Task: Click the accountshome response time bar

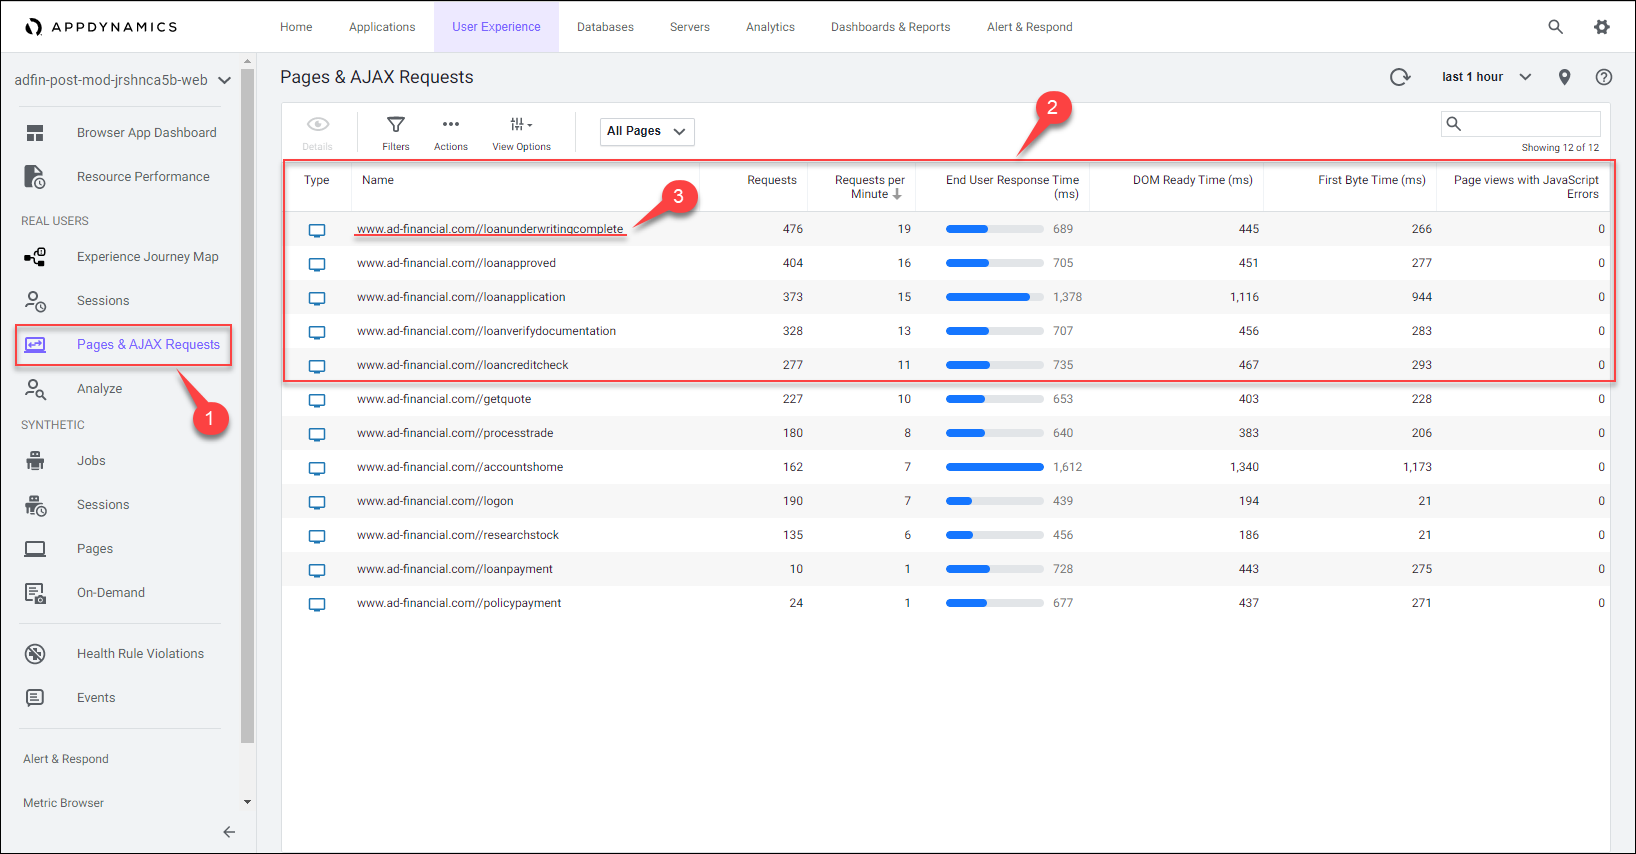Action: point(994,467)
